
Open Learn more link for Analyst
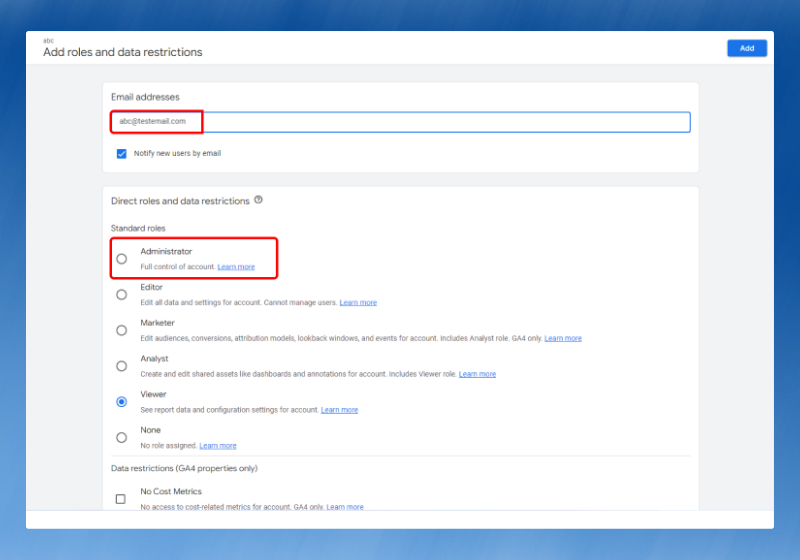click(x=477, y=374)
